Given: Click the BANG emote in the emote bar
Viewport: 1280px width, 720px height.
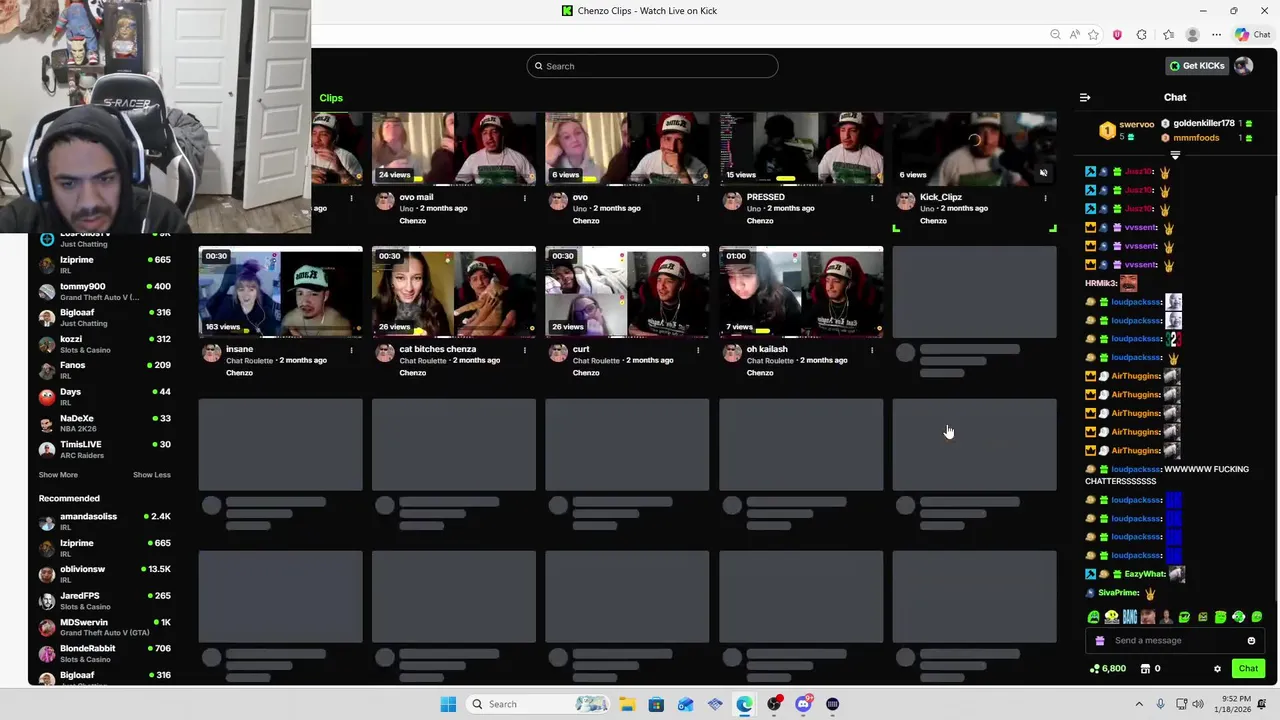Looking at the screenshot, I should click(1130, 617).
